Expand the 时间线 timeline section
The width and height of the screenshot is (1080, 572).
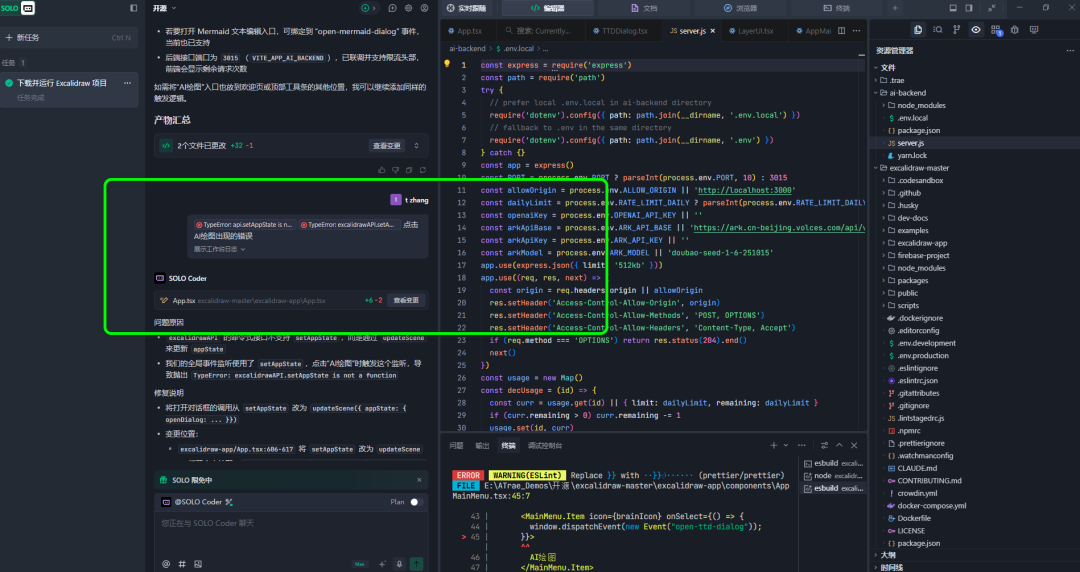[x=891, y=567]
